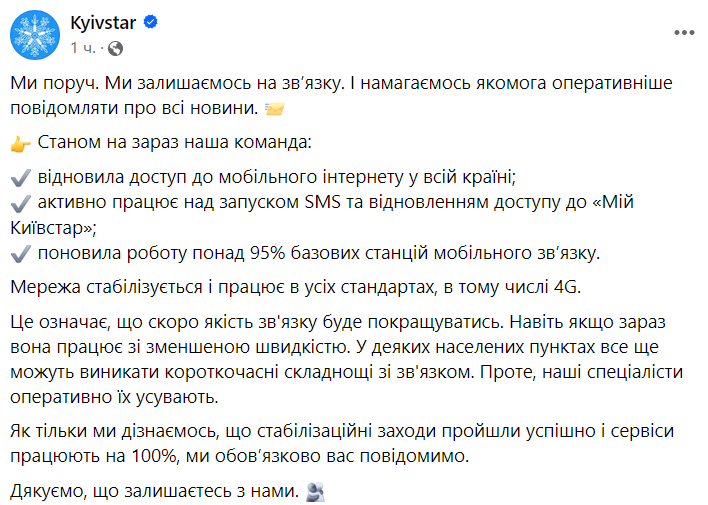Open the post options three-dot menu

pos(684,33)
